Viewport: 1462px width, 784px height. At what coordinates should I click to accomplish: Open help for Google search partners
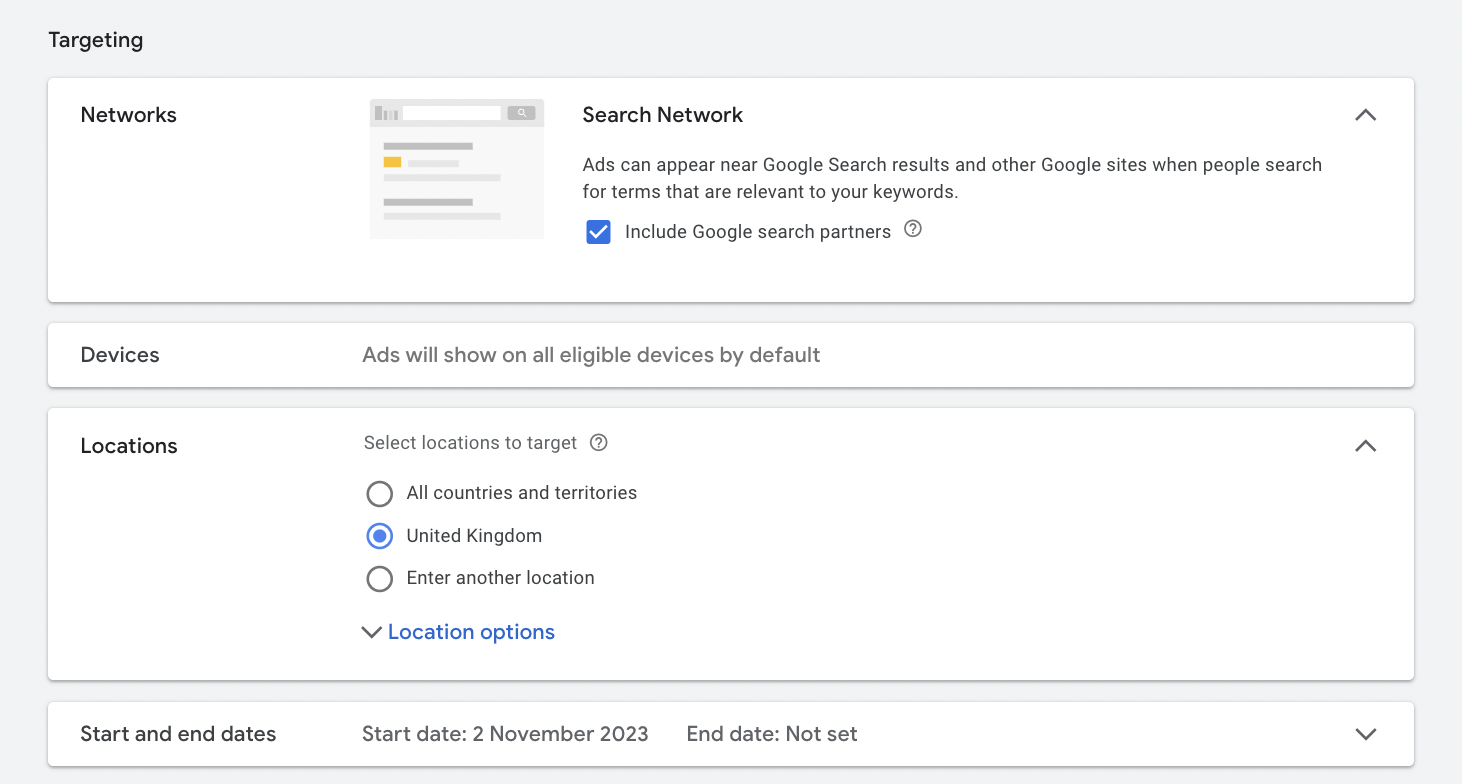(912, 229)
